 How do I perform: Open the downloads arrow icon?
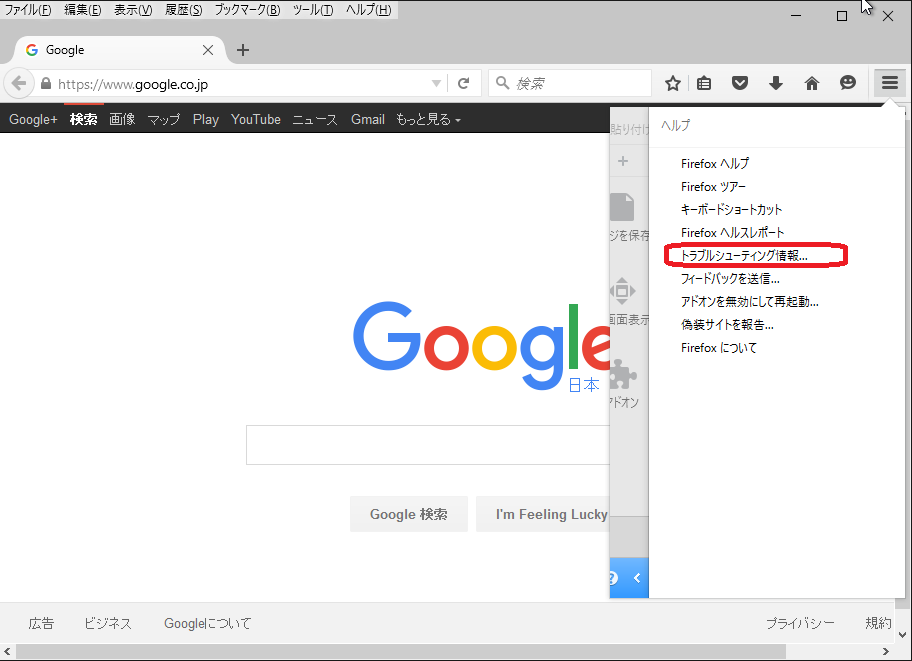click(x=776, y=83)
